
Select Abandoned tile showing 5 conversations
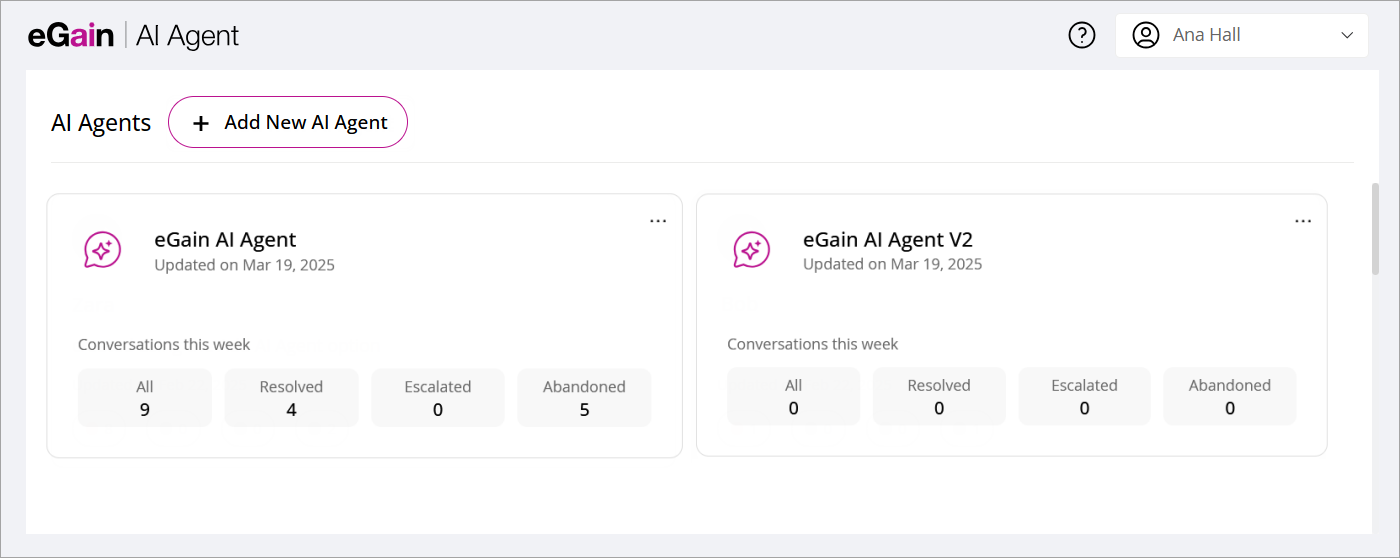coord(584,398)
